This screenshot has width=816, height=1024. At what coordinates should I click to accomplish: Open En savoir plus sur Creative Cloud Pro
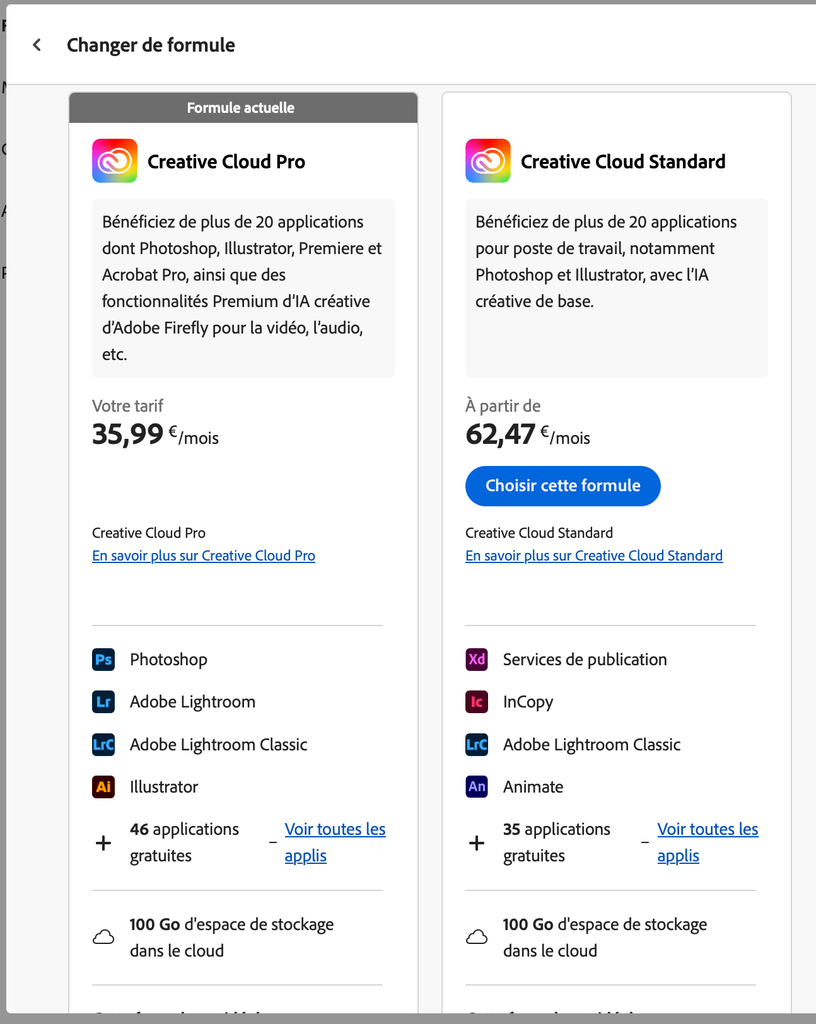click(204, 556)
